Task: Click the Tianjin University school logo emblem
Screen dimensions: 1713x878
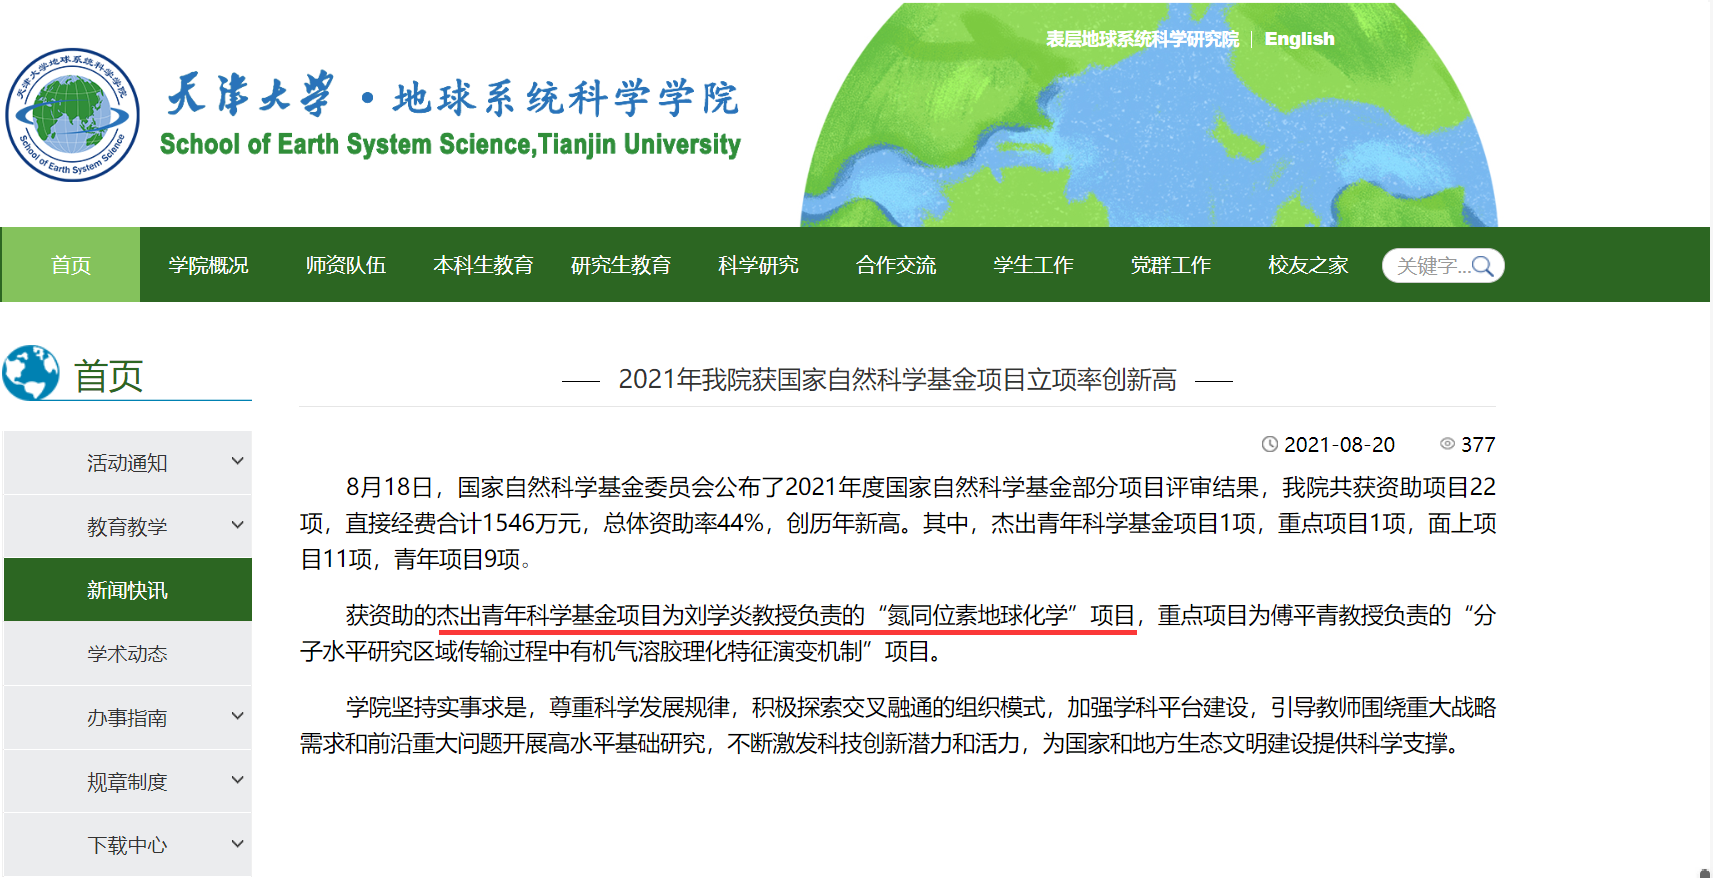Action: [72, 115]
